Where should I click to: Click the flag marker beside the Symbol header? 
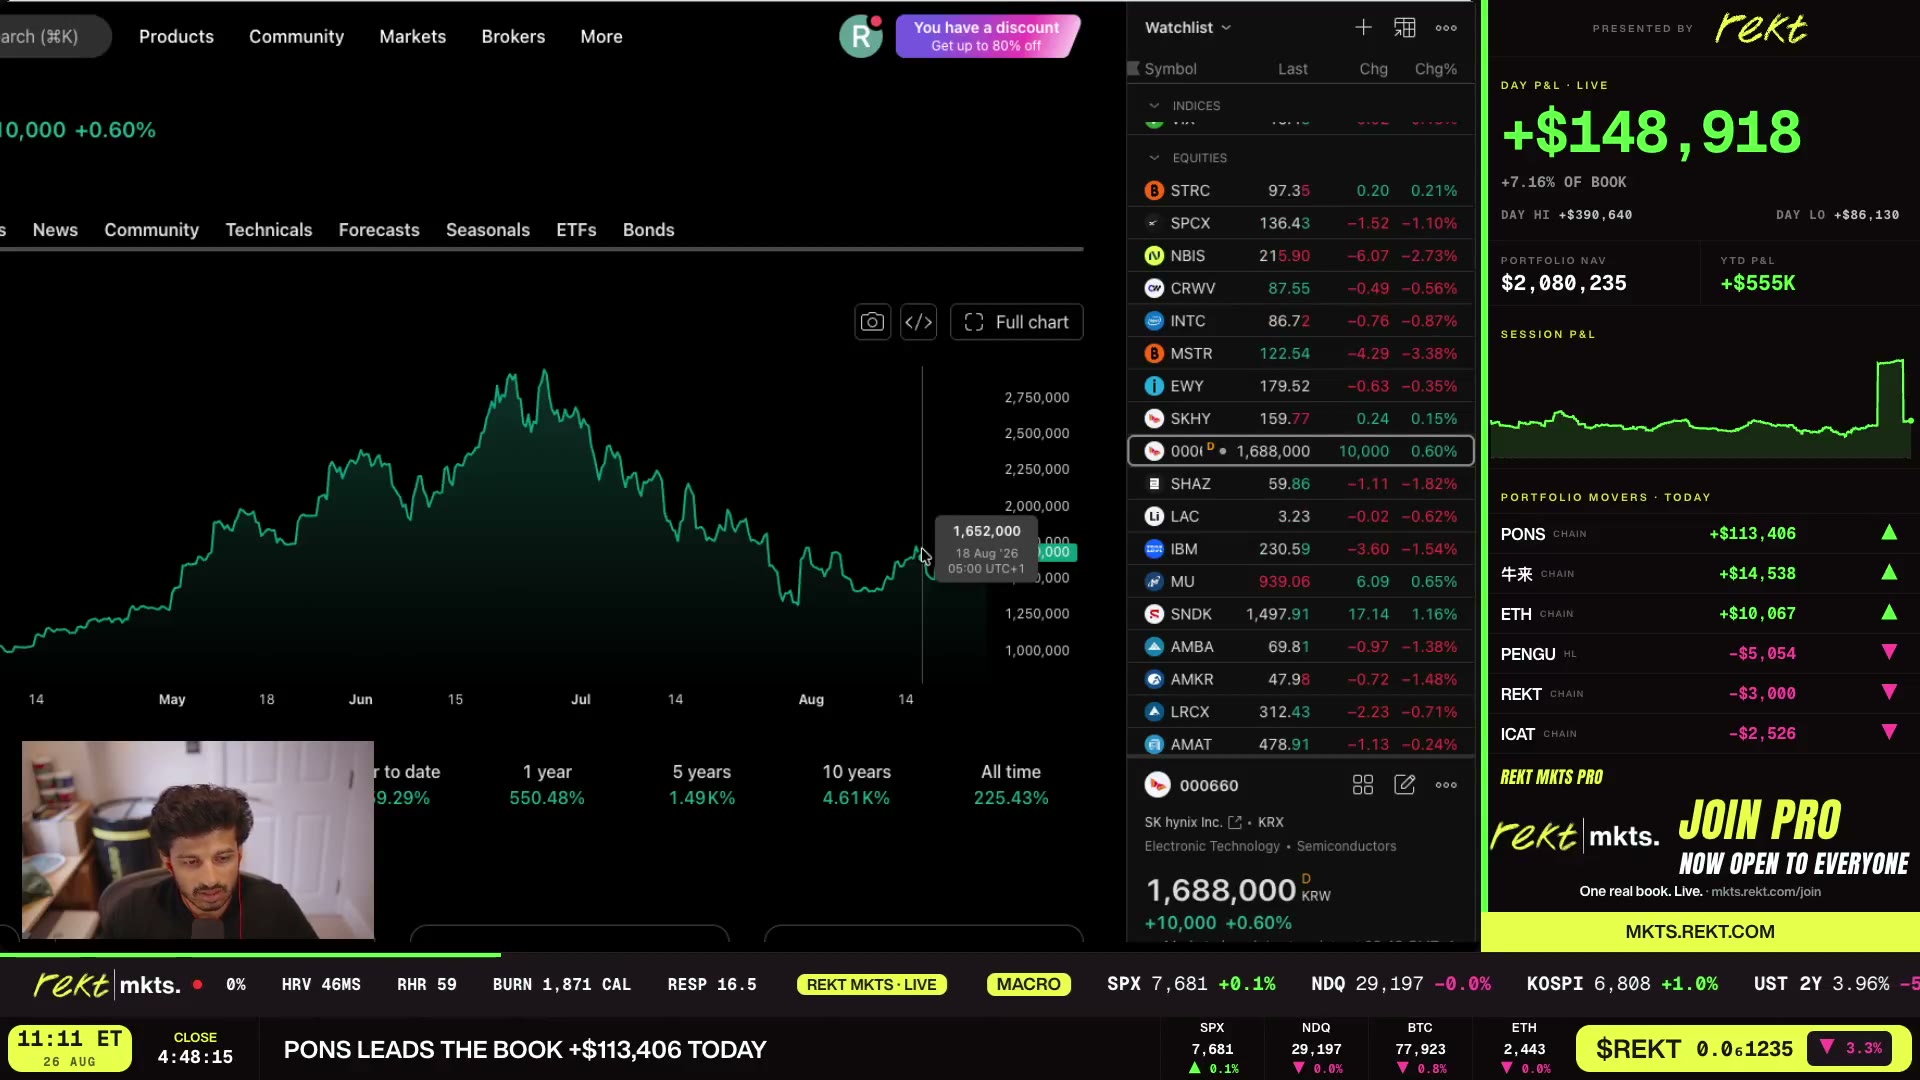pos(1133,69)
